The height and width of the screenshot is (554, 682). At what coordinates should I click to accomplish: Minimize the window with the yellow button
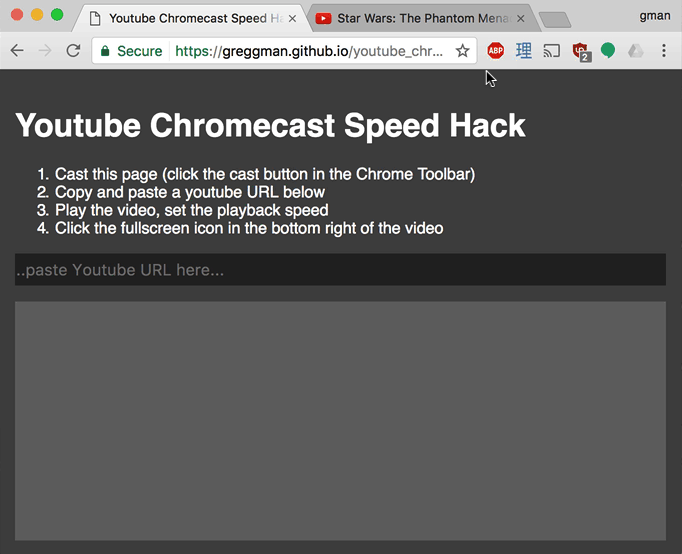pyautogui.click(x=37, y=15)
